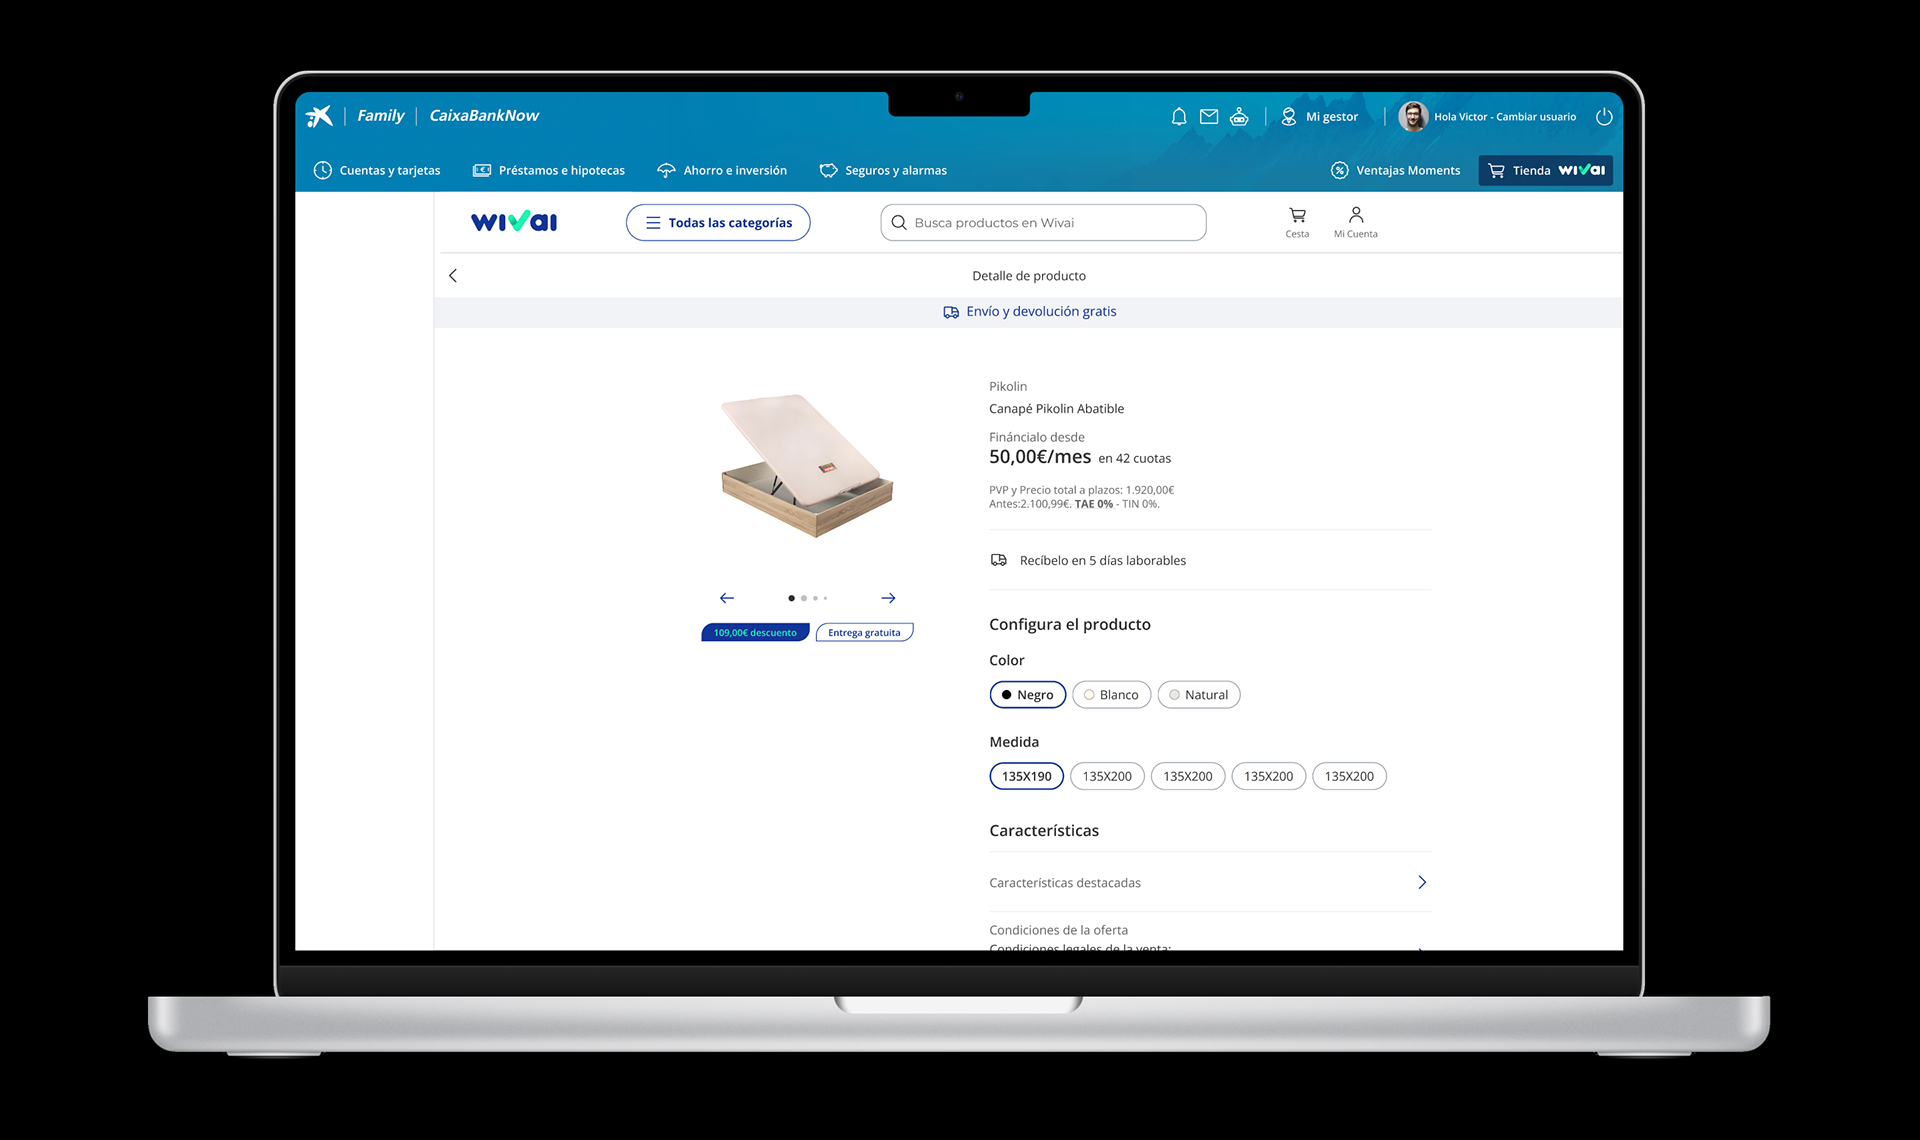1920x1140 pixels.
Task: Click the first image carousel dot
Action: tap(791, 598)
